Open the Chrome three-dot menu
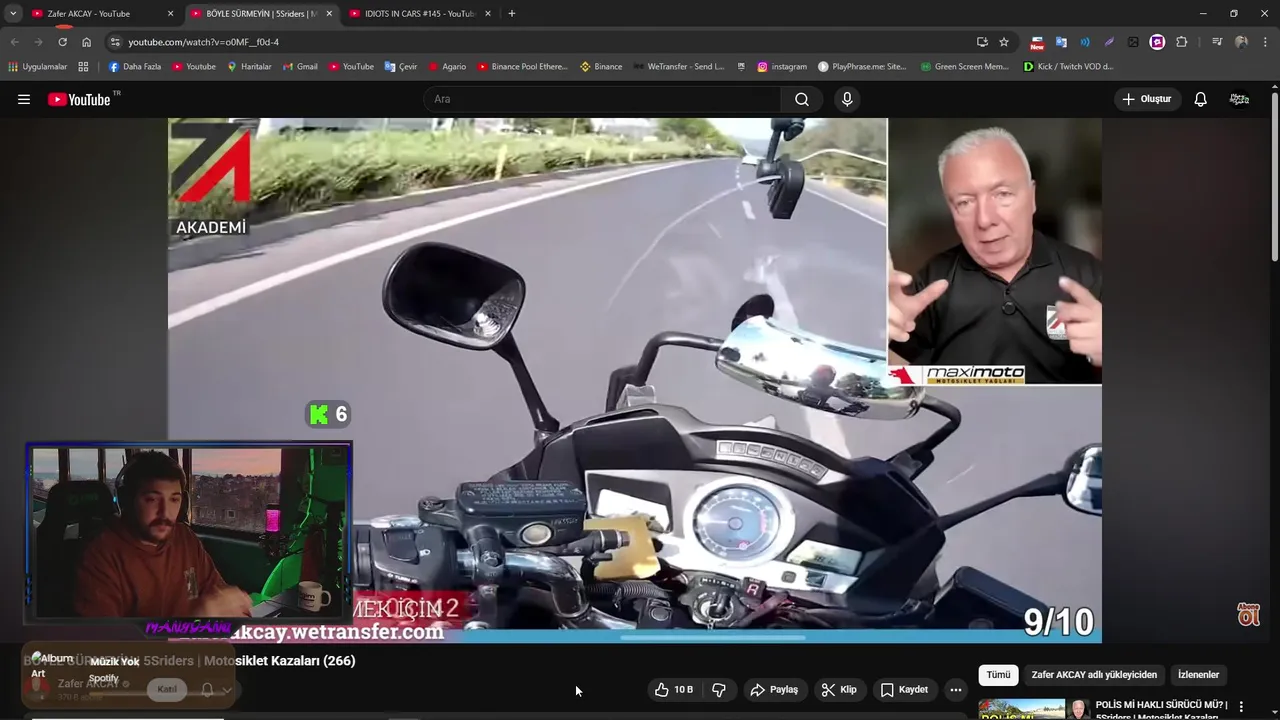The width and height of the screenshot is (1280, 720). [1265, 42]
